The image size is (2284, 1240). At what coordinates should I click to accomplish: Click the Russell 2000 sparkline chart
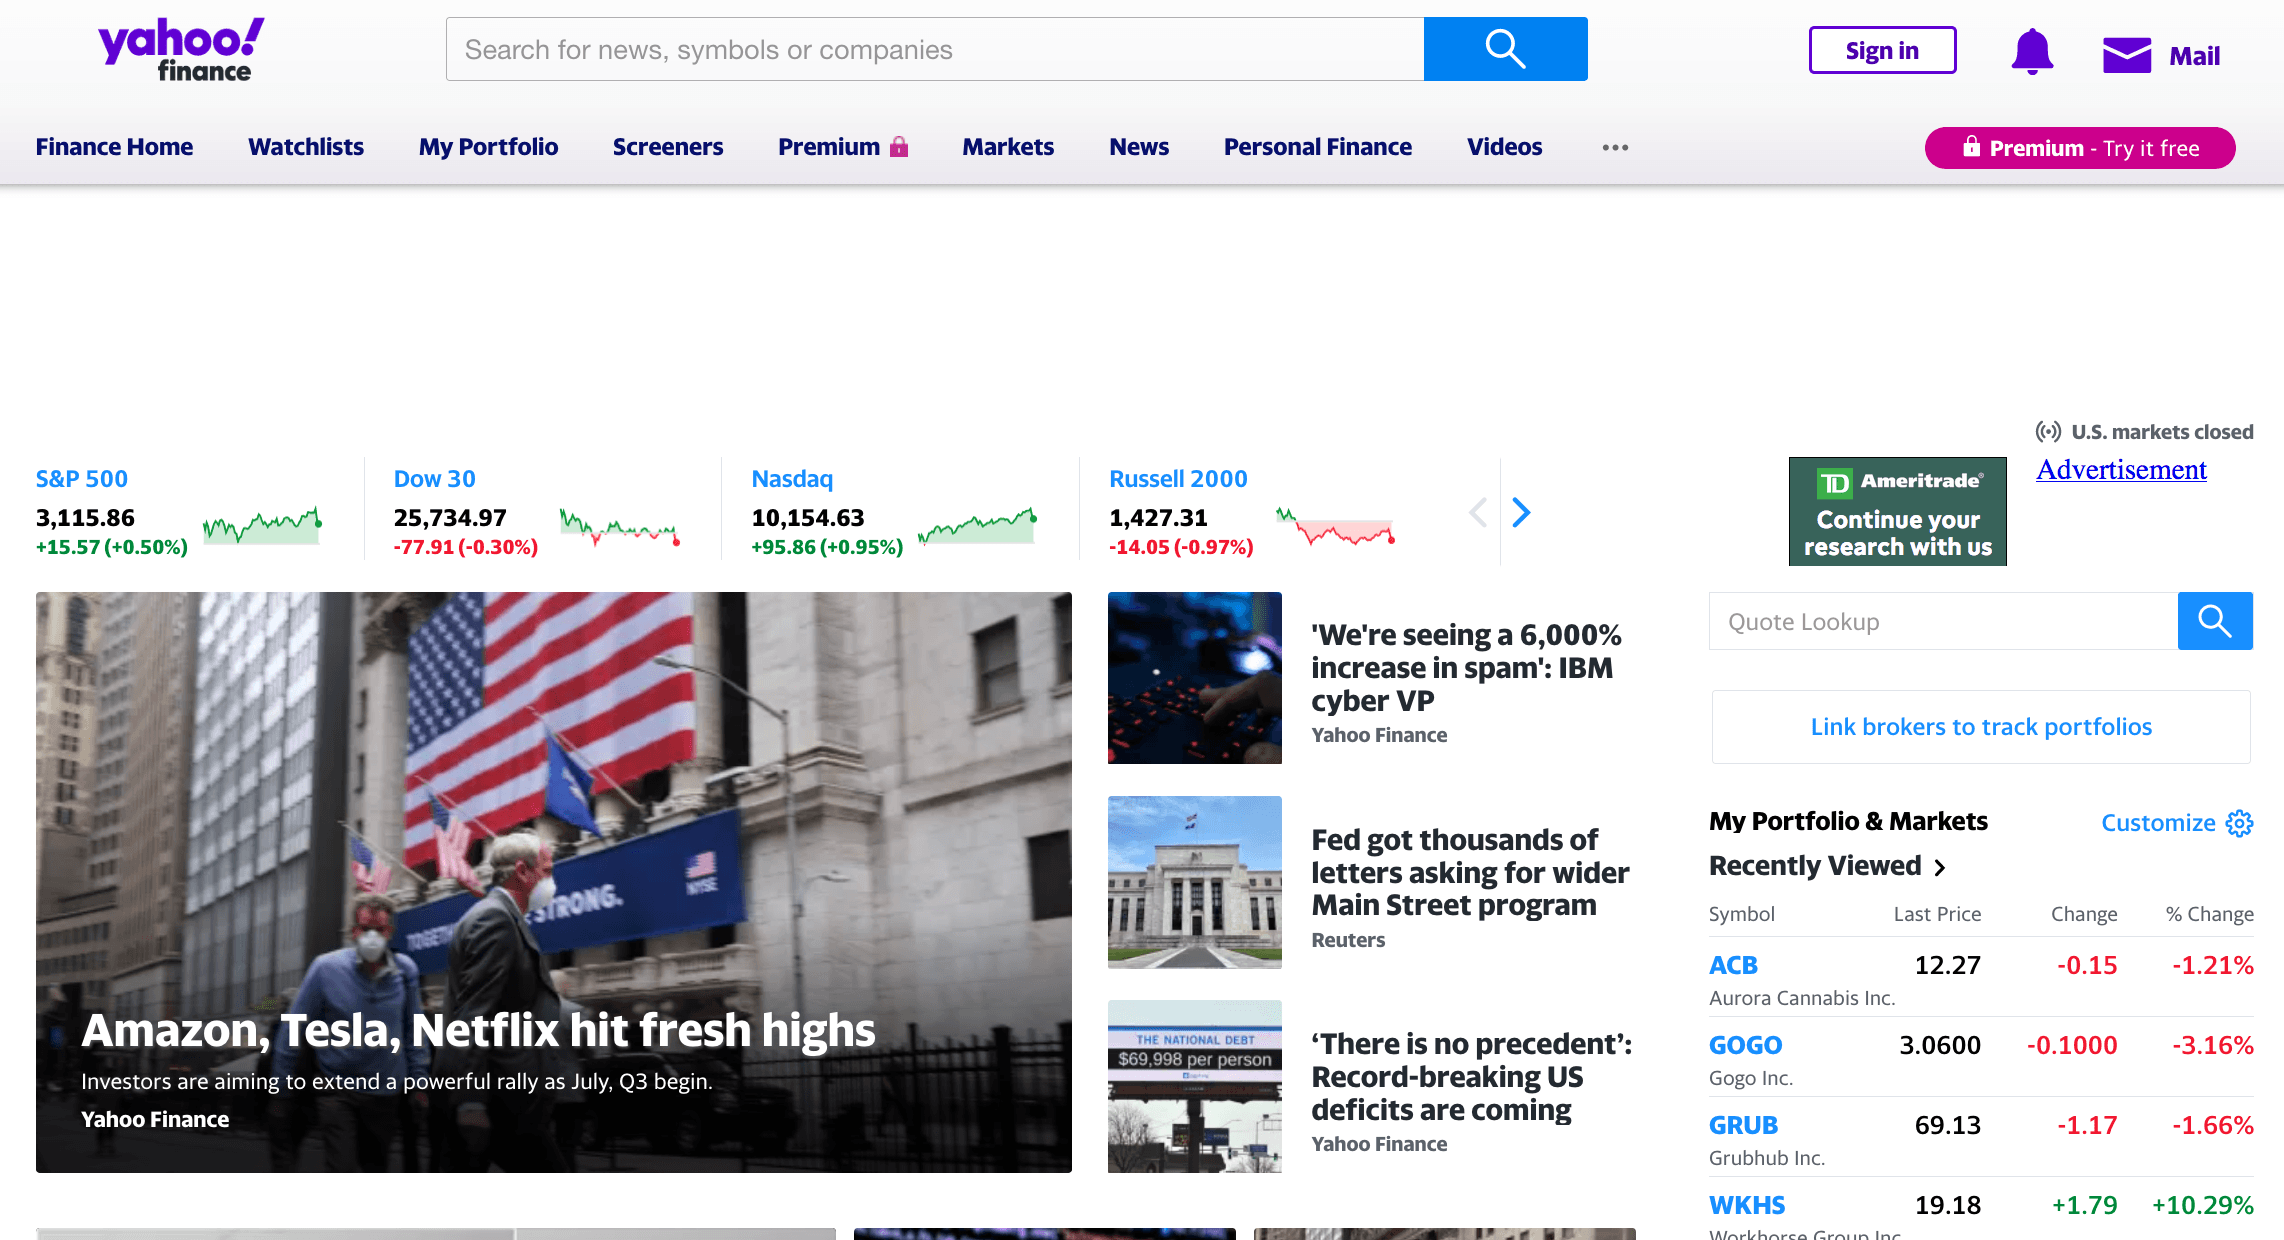(1335, 526)
